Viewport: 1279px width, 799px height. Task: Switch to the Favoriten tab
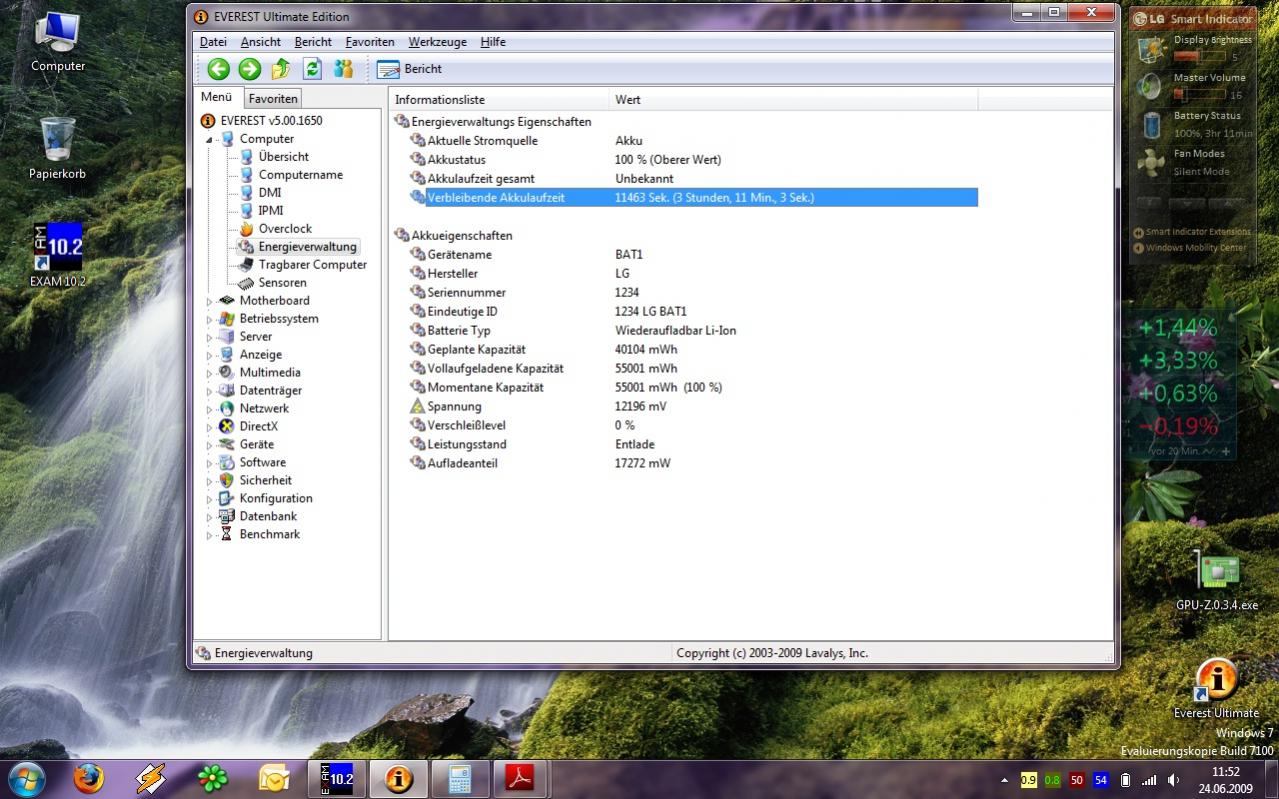tap(273, 98)
